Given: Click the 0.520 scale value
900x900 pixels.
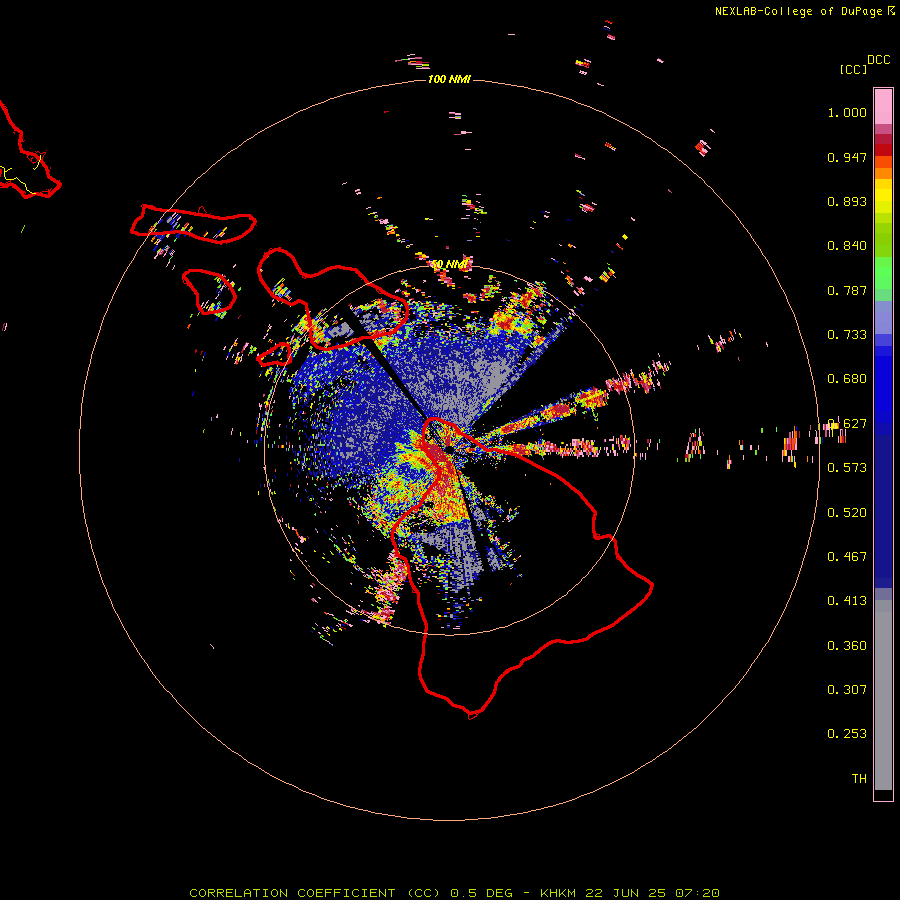Looking at the screenshot, I should click(847, 513).
